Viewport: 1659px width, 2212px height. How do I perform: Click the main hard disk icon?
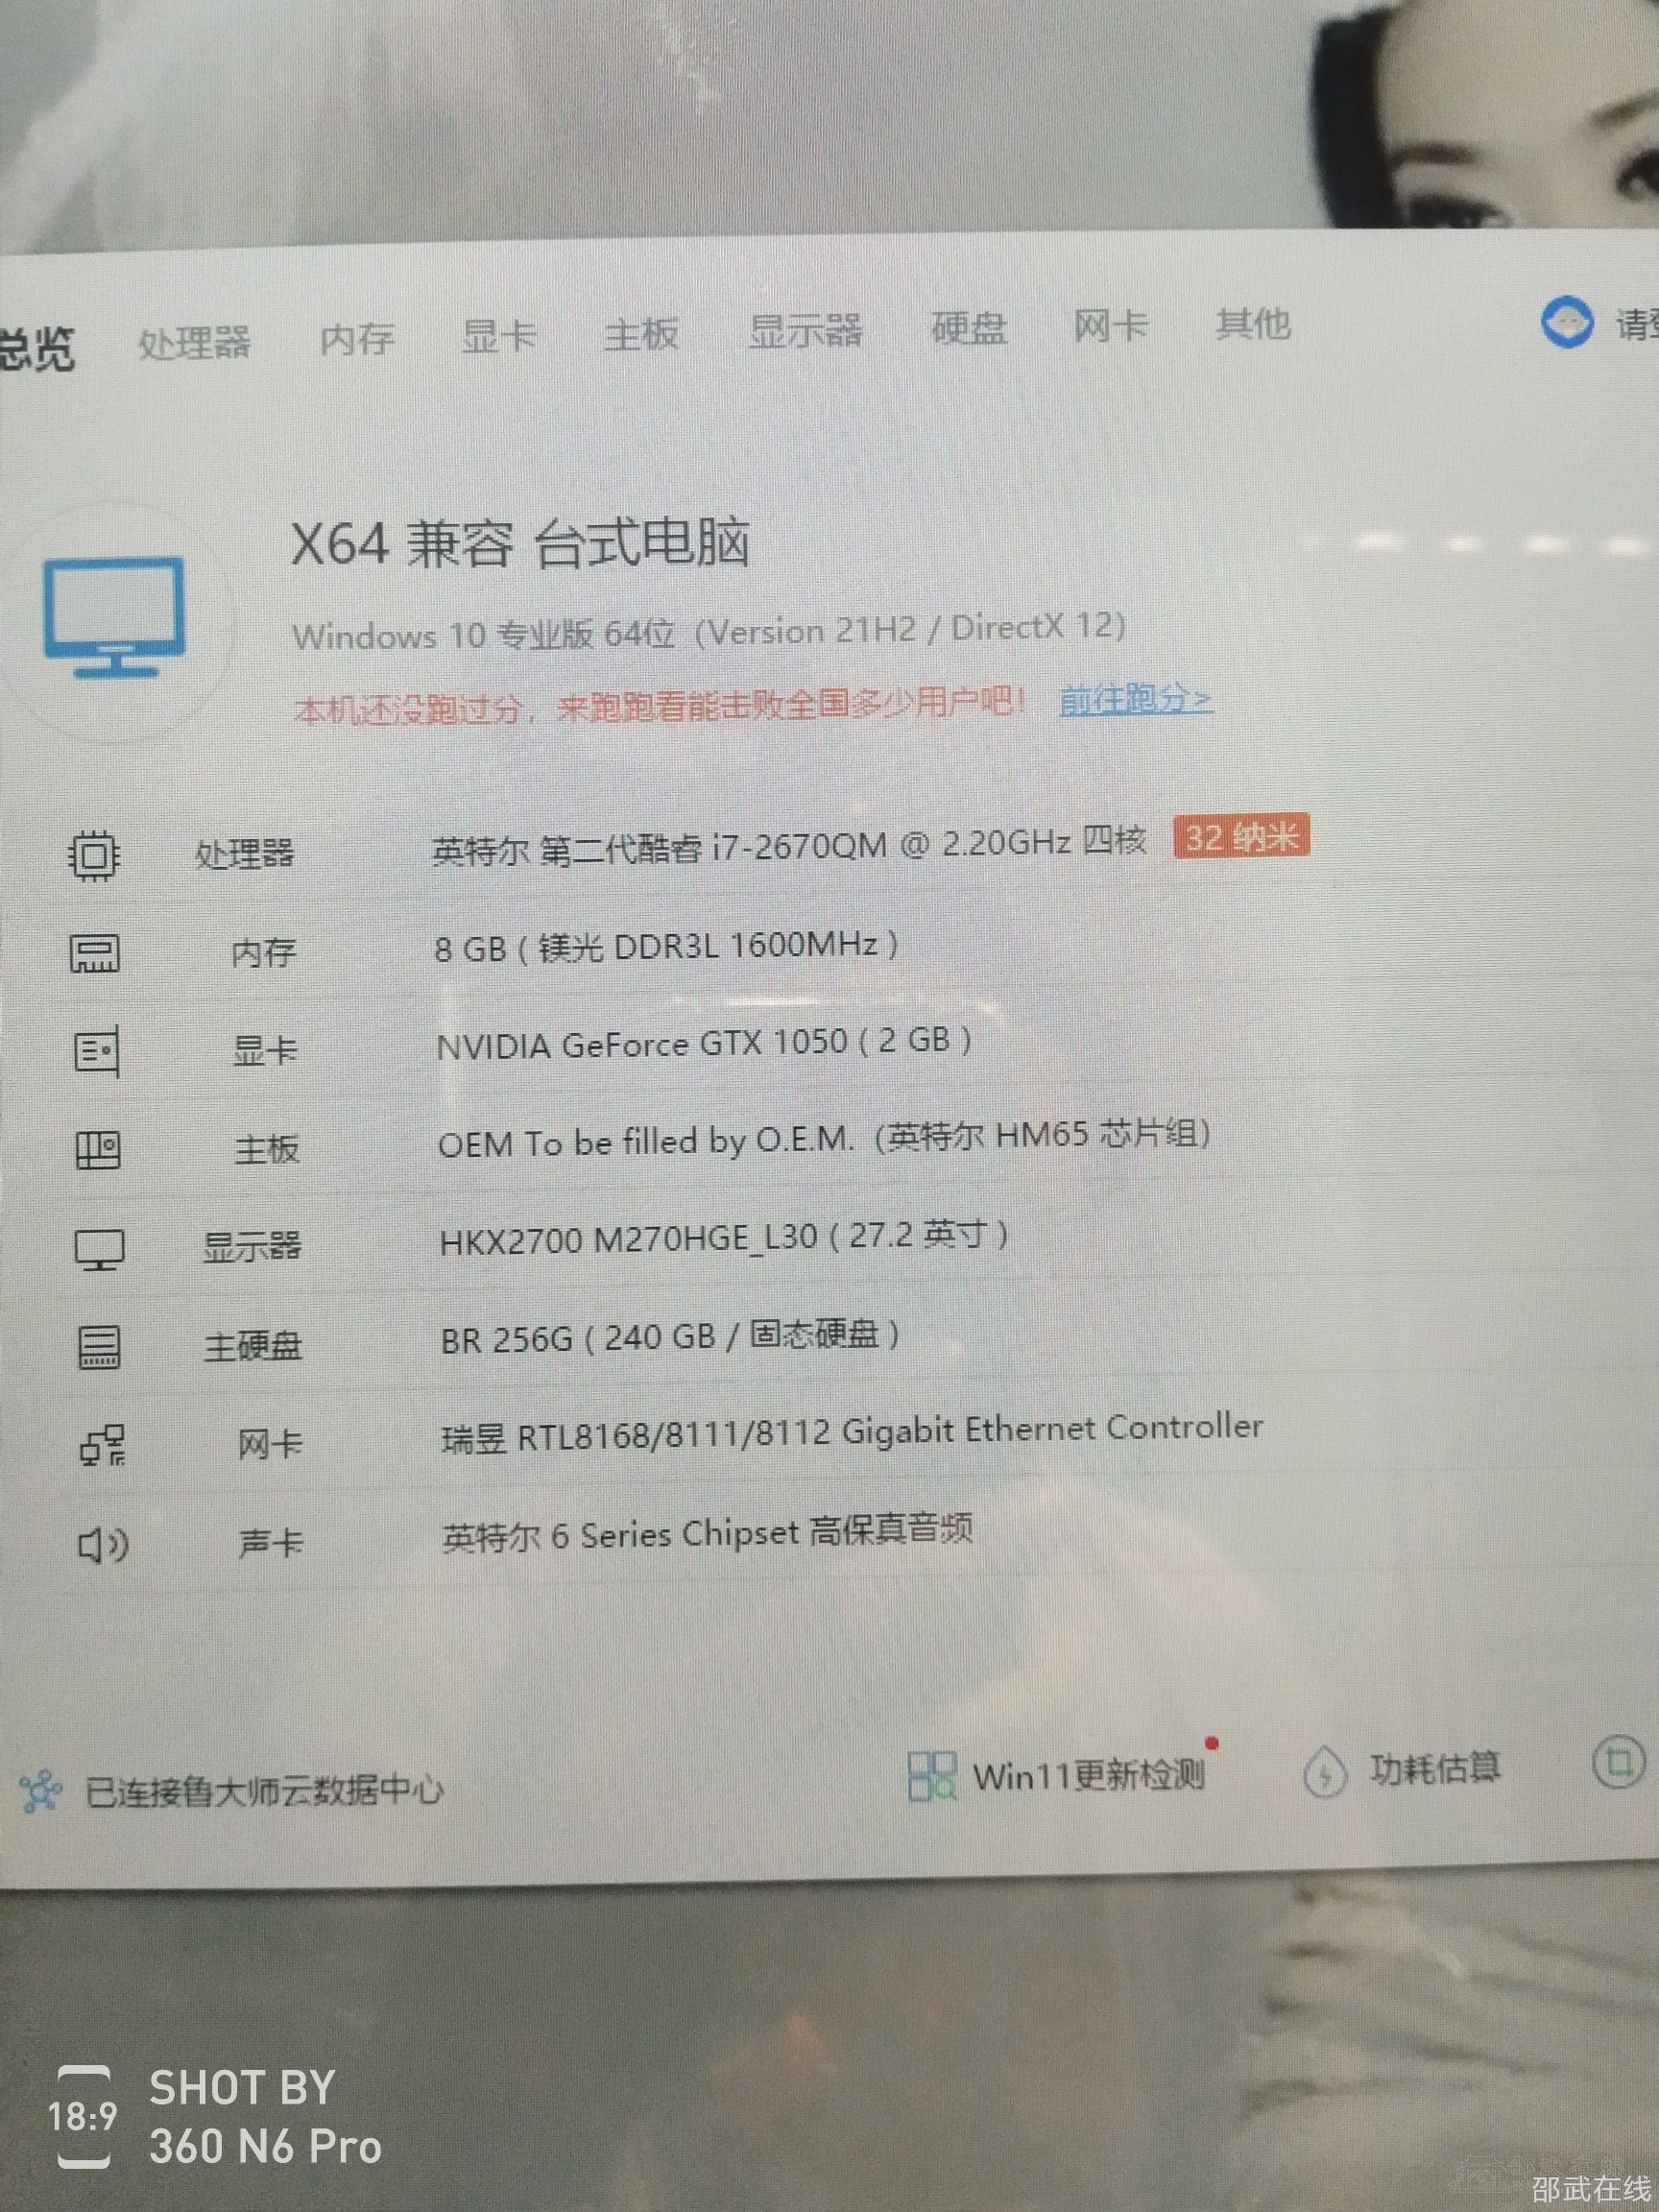[100, 1347]
